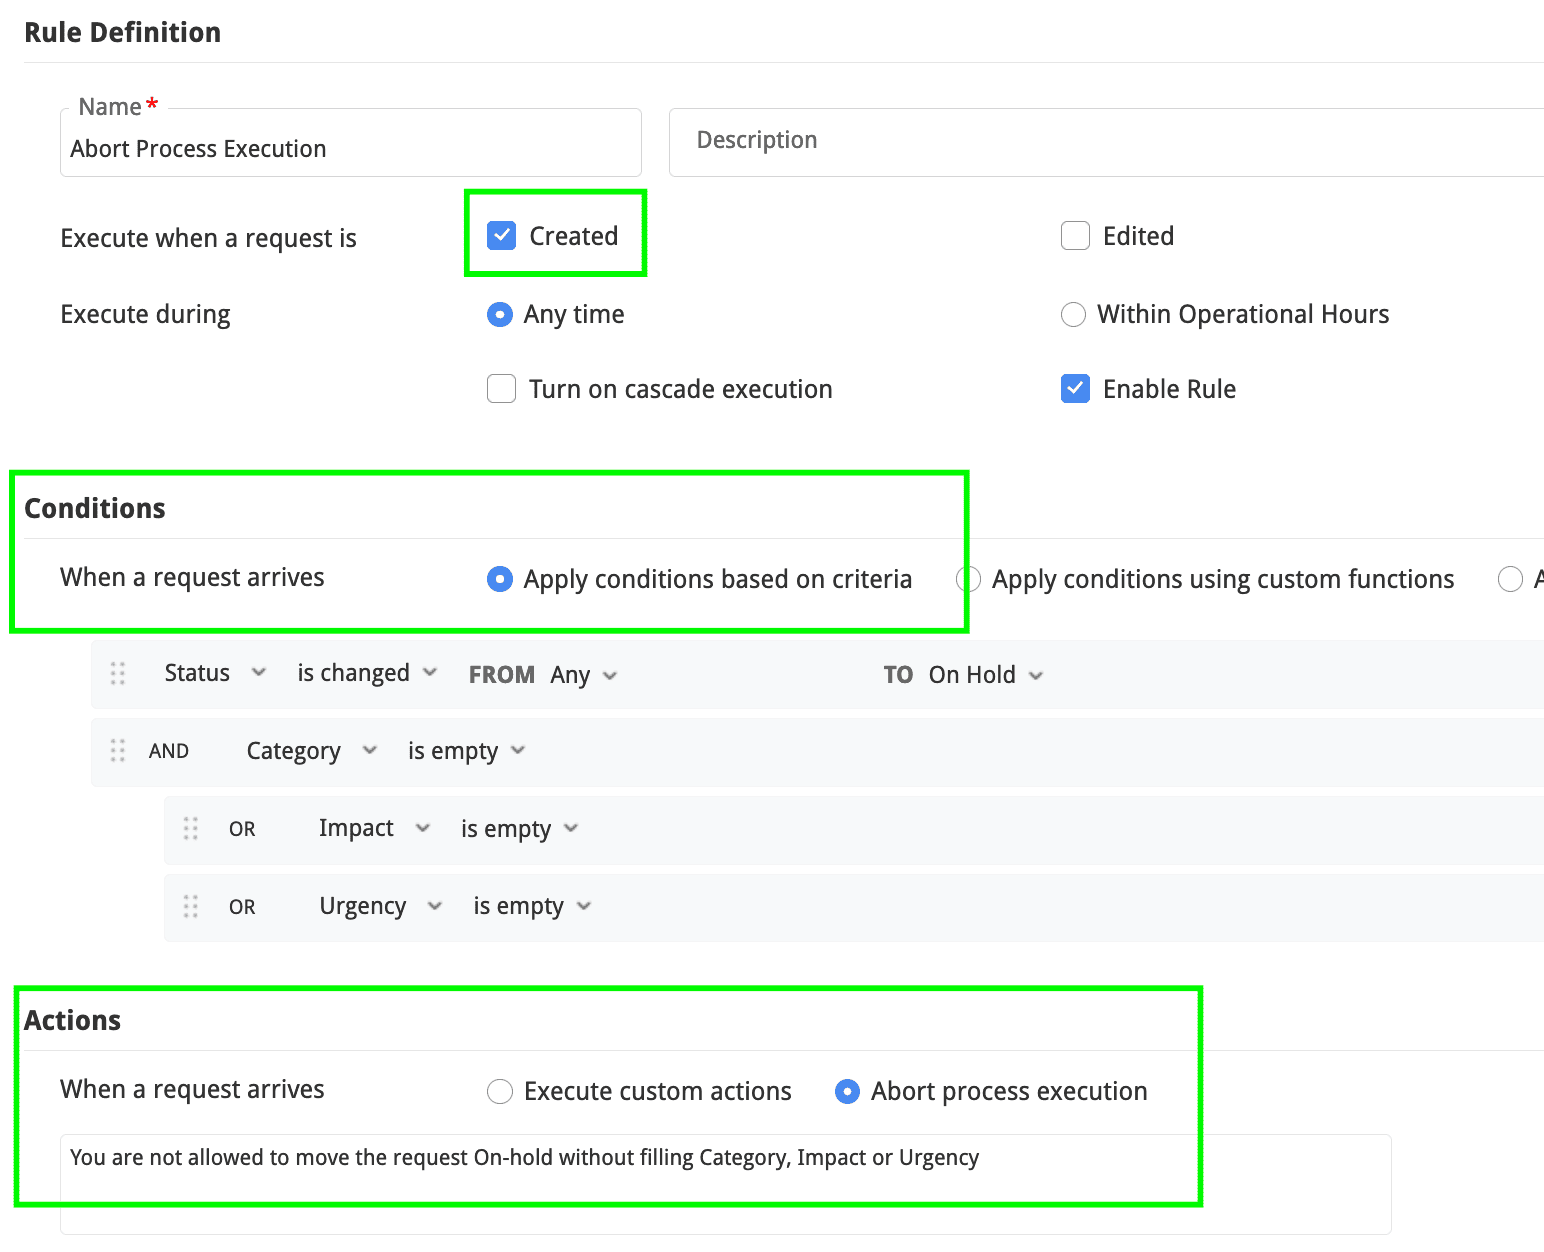This screenshot has width=1544, height=1252.
Task: Open the Status field dropdown
Action: [x=215, y=673]
